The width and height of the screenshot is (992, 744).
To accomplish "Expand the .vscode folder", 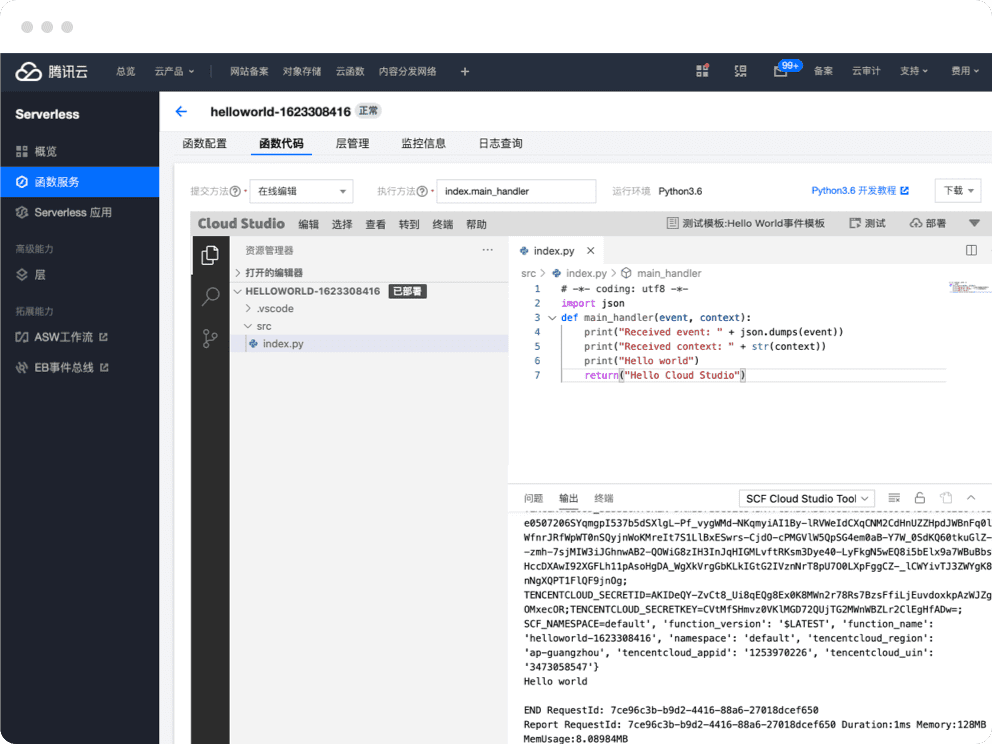I will click(369, 309).
